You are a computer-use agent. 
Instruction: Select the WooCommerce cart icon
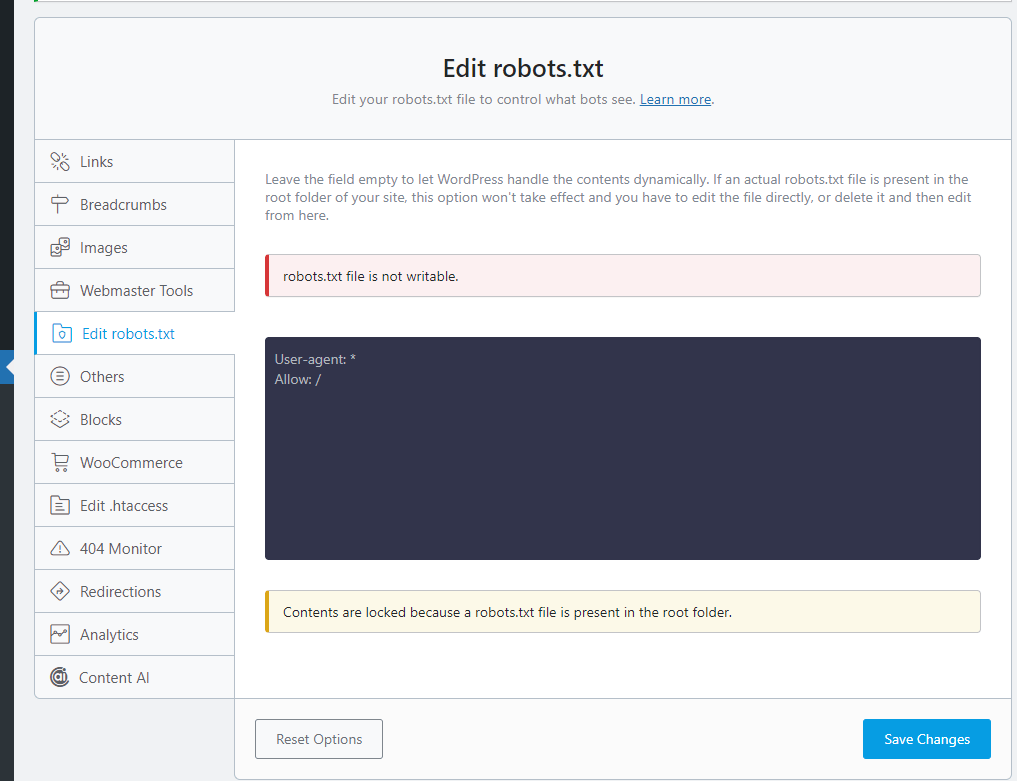60,462
